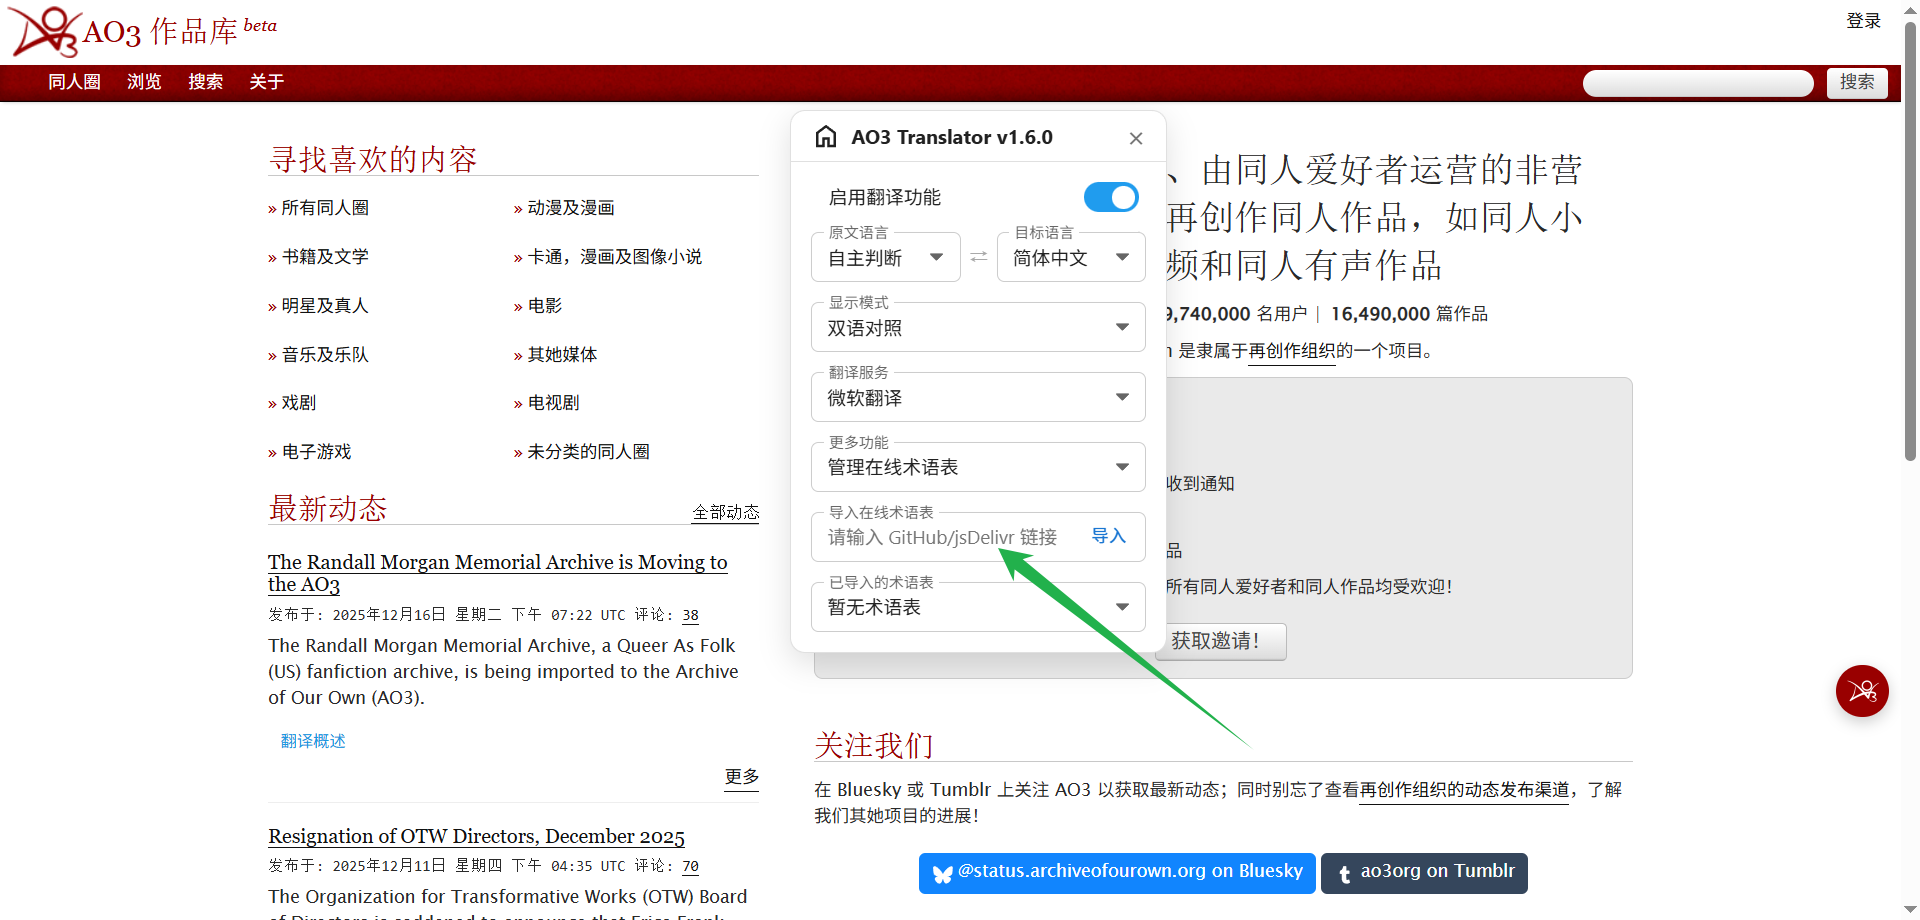Click the home icon in AO3 Translator panel
The width and height of the screenshot is (1920, 920).
point(826,137)
